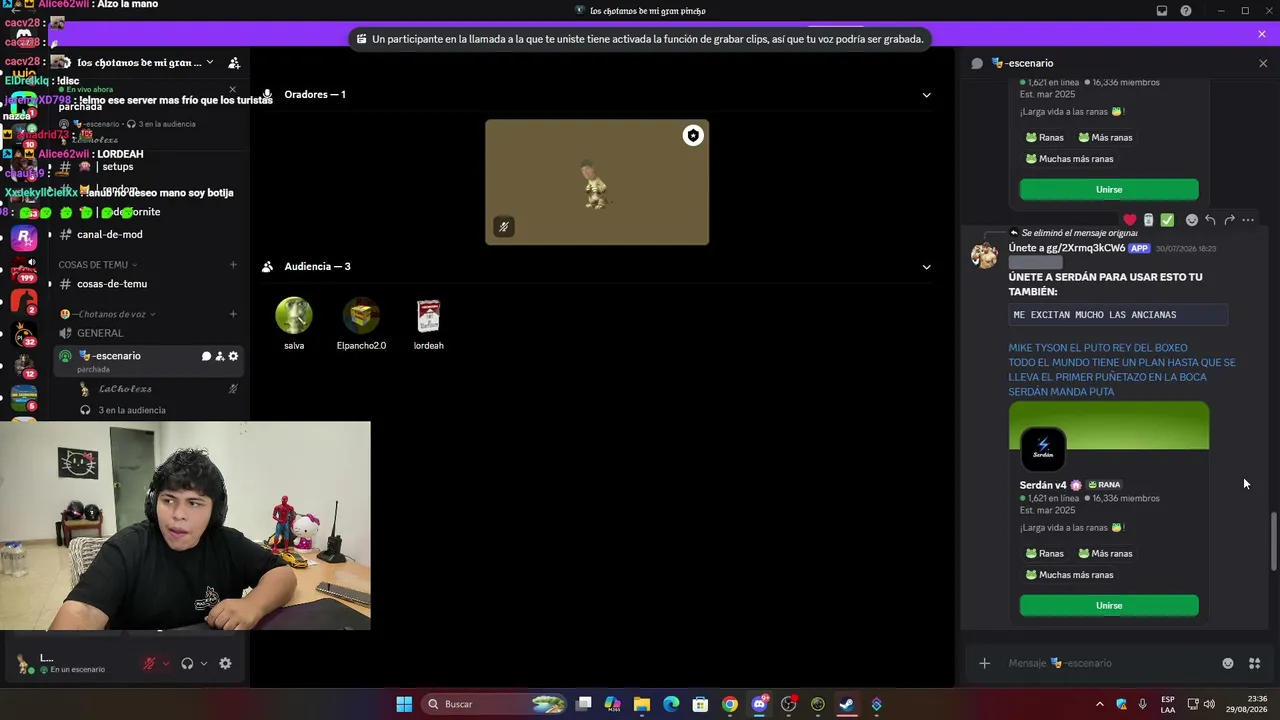Click the Serdán v4 server invite title
This screenshot has width=1280, height=720.
coord(1043,485)
